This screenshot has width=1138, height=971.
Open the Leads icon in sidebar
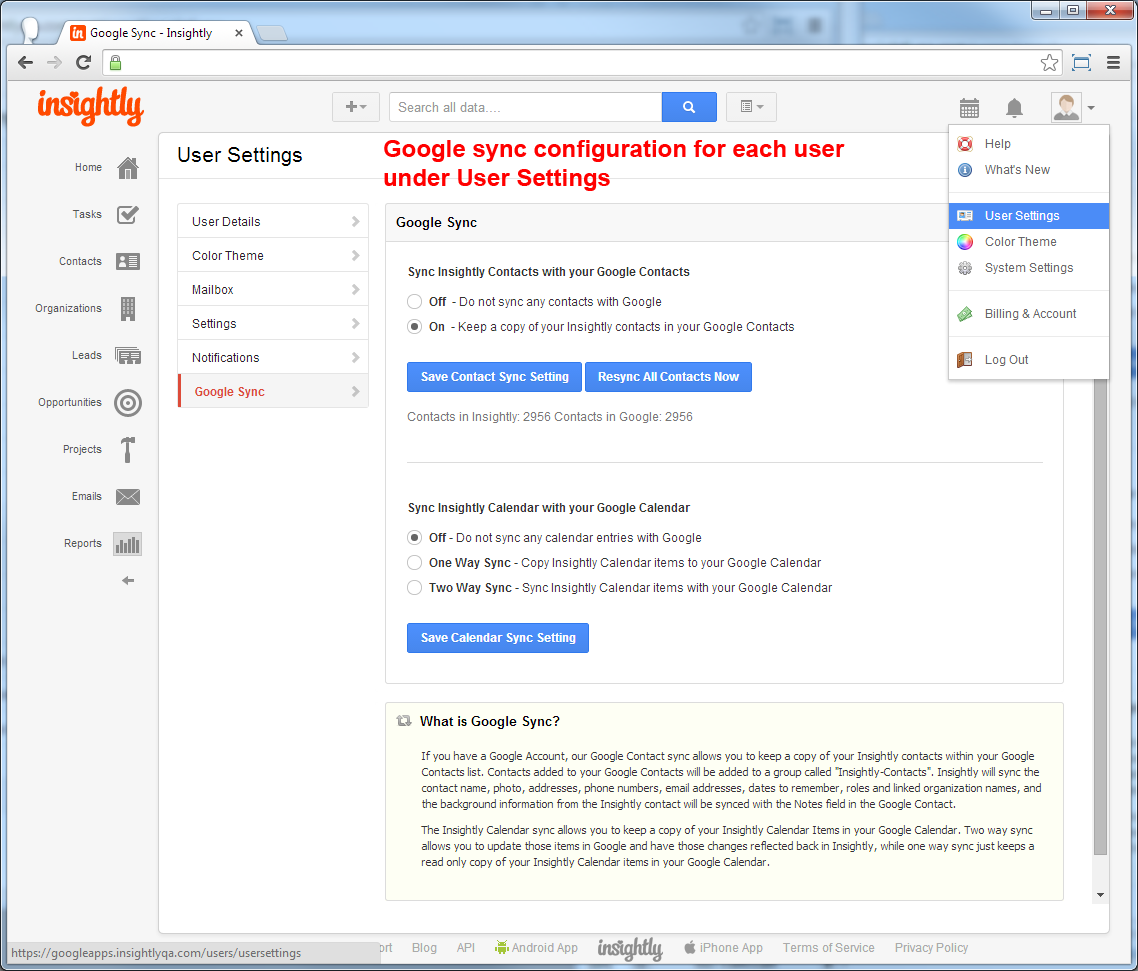tap(128, 356)
